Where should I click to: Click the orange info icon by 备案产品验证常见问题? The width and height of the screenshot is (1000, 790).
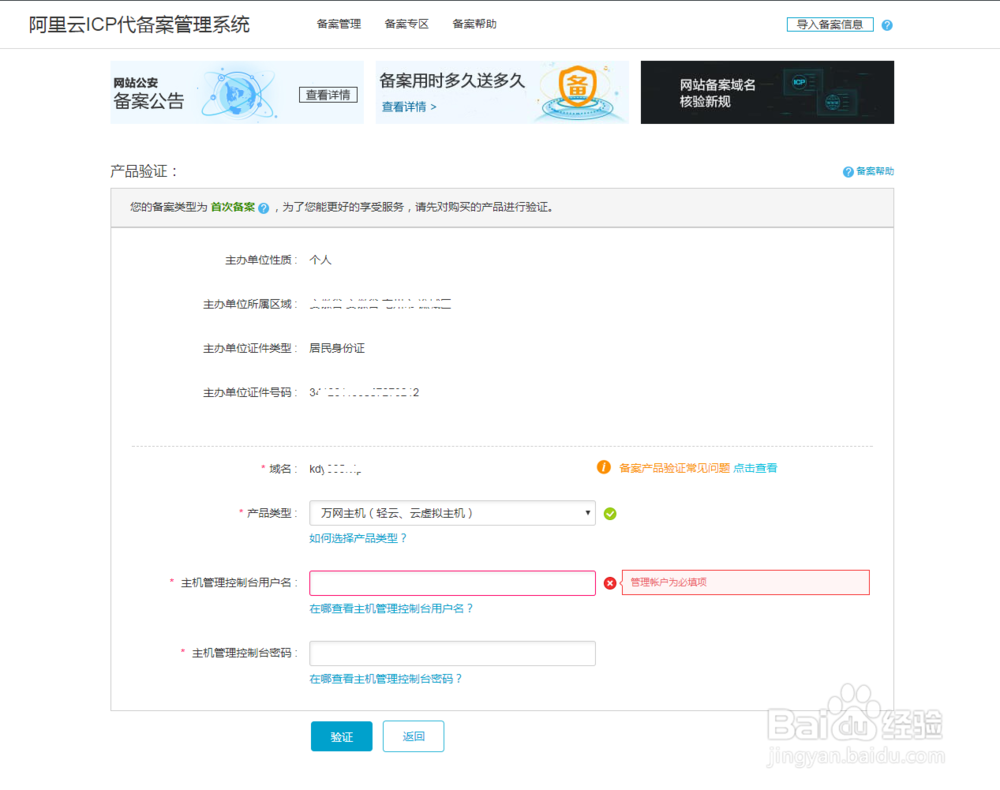click(603, 467)
